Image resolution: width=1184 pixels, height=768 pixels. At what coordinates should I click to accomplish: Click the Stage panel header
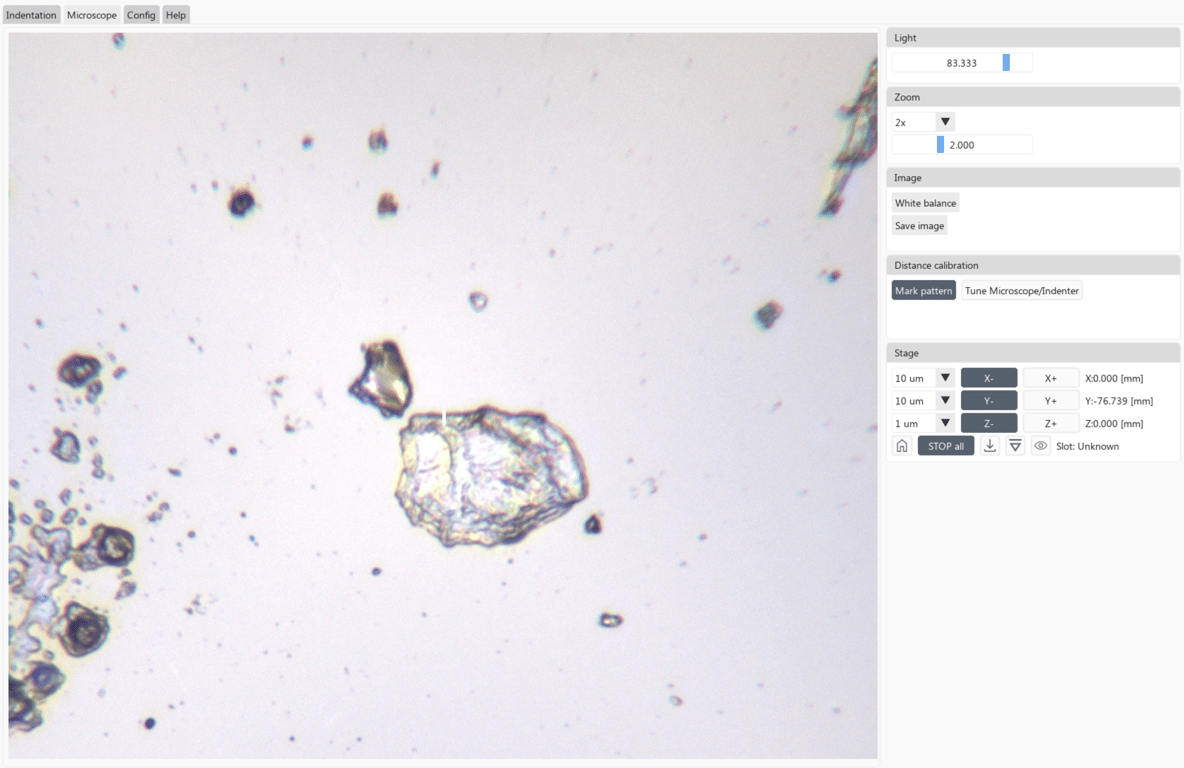point(1033,353)
